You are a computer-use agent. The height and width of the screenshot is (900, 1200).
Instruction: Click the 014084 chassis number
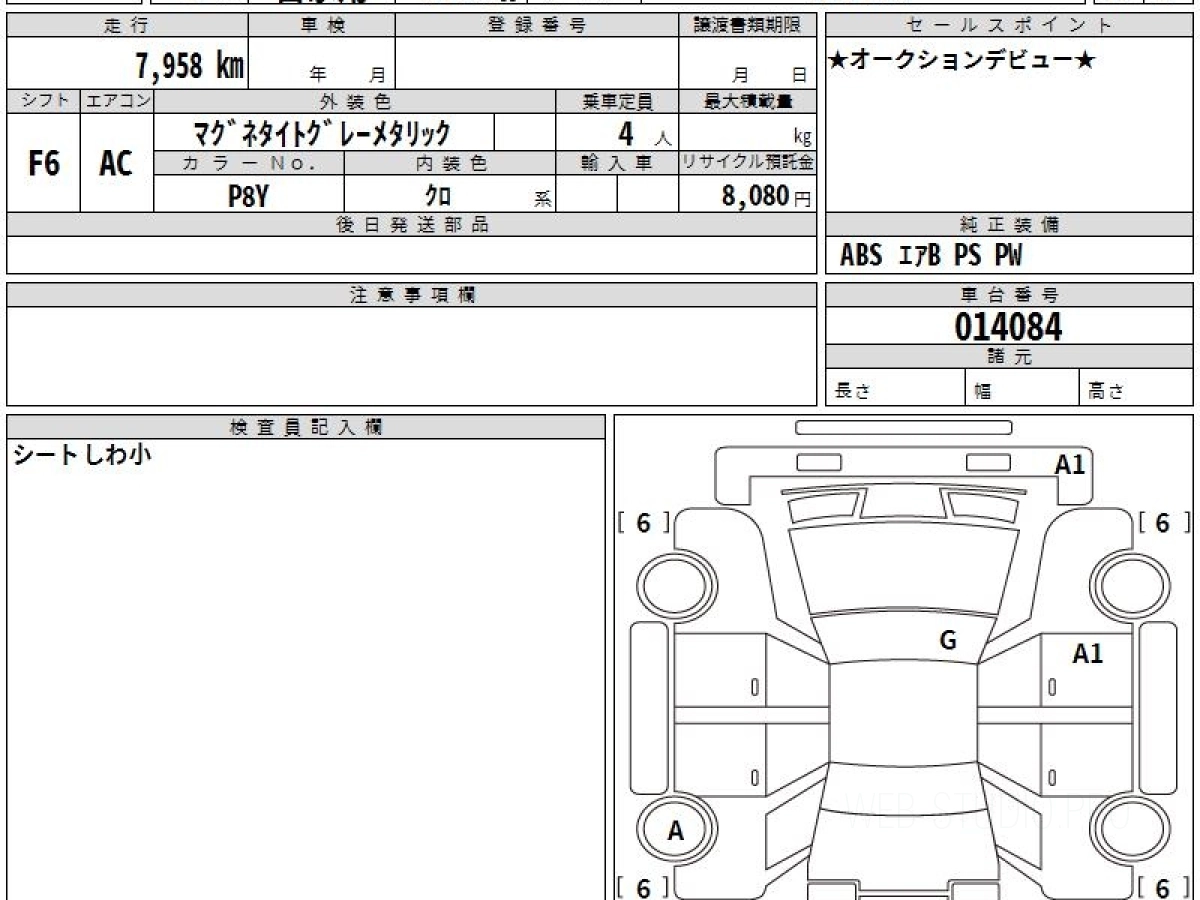tap(1008, 327)
